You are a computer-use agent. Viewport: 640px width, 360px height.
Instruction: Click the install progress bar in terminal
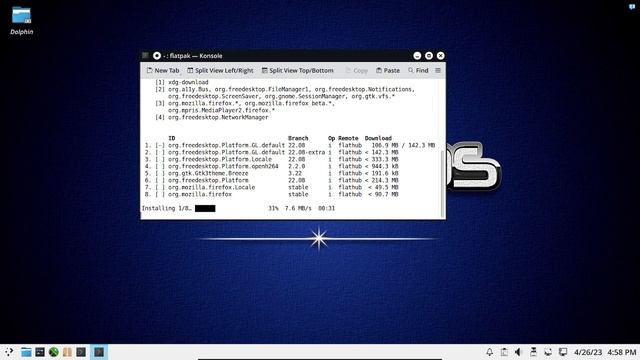click(205, 209)
